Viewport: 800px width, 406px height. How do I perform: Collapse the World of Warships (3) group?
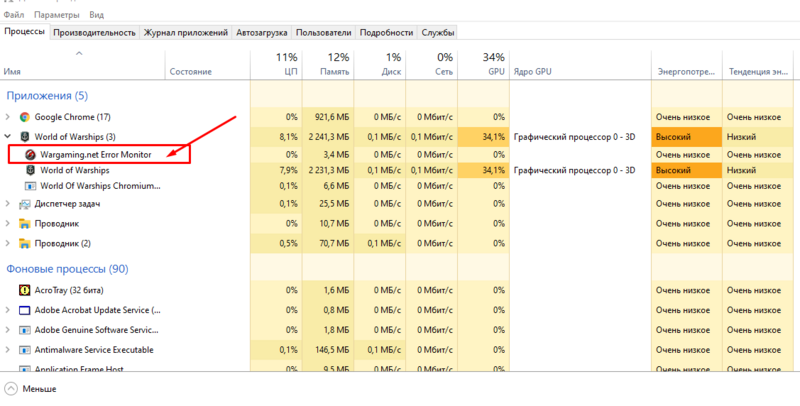pos(7,137)
